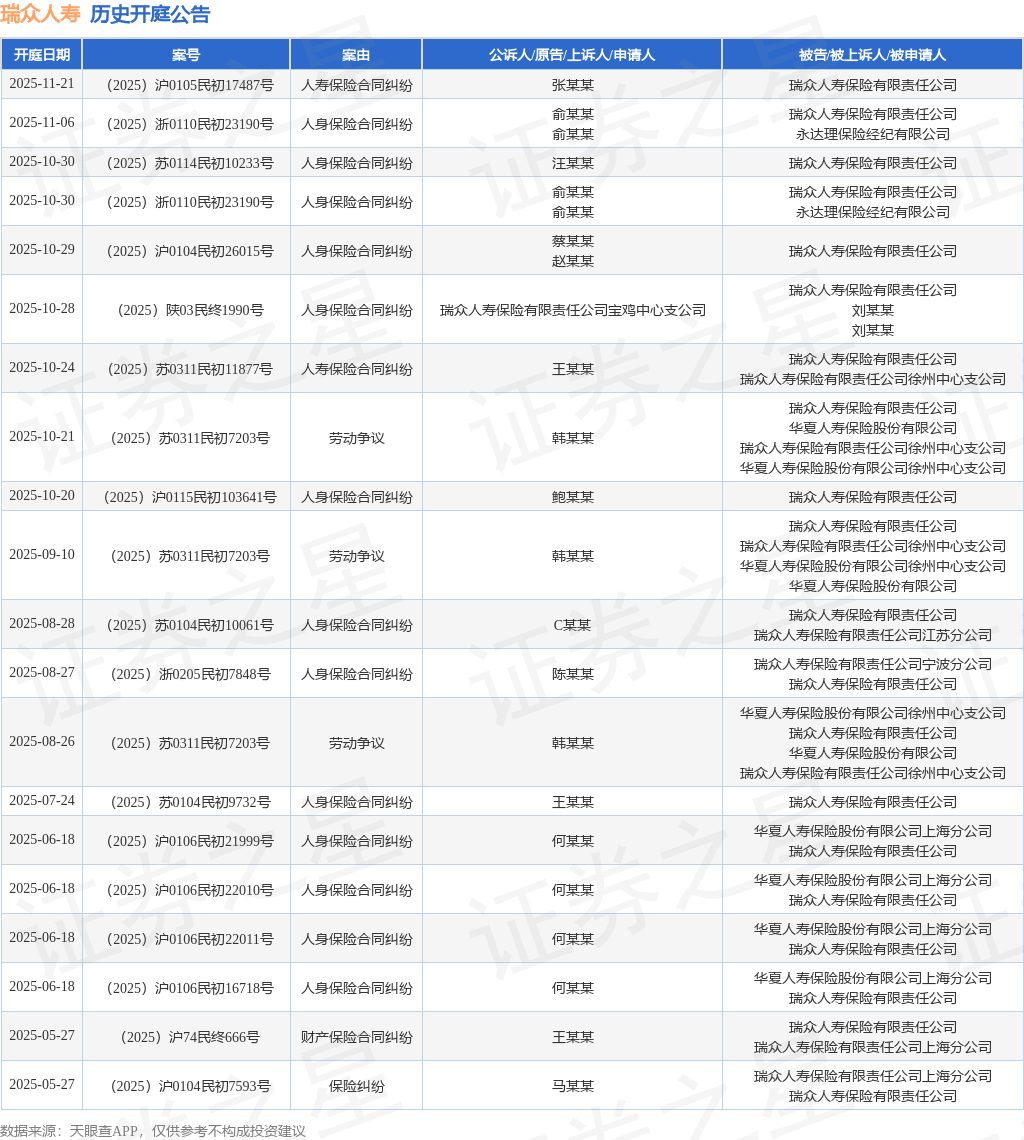Select case number 沪0104民初26015号

(x=190, y=251)
